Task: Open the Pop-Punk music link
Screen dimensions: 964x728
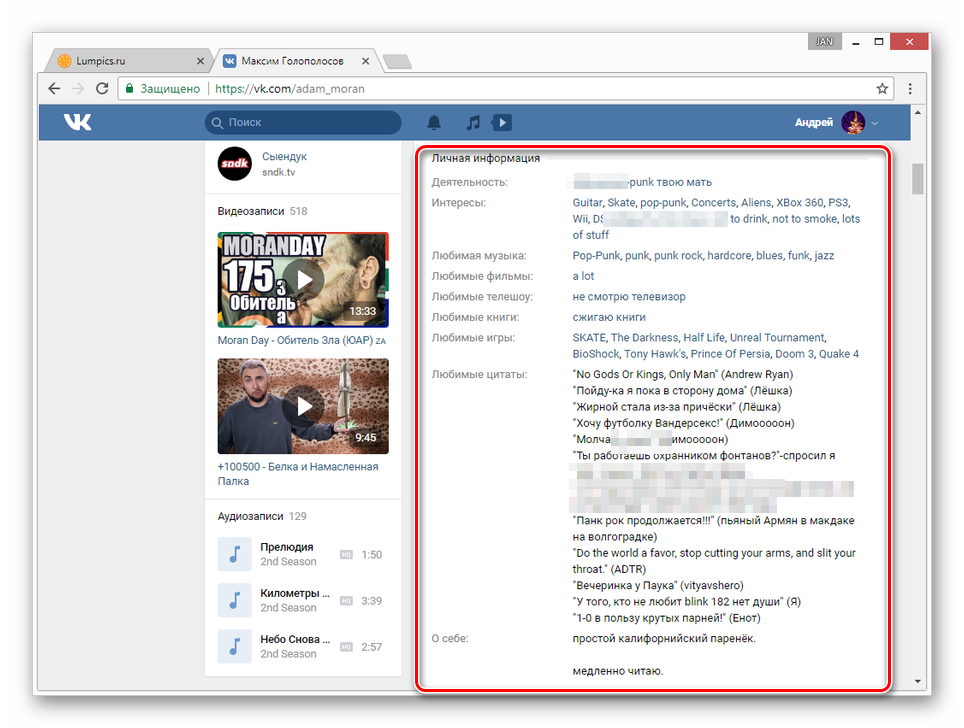Action: [596, 256]
